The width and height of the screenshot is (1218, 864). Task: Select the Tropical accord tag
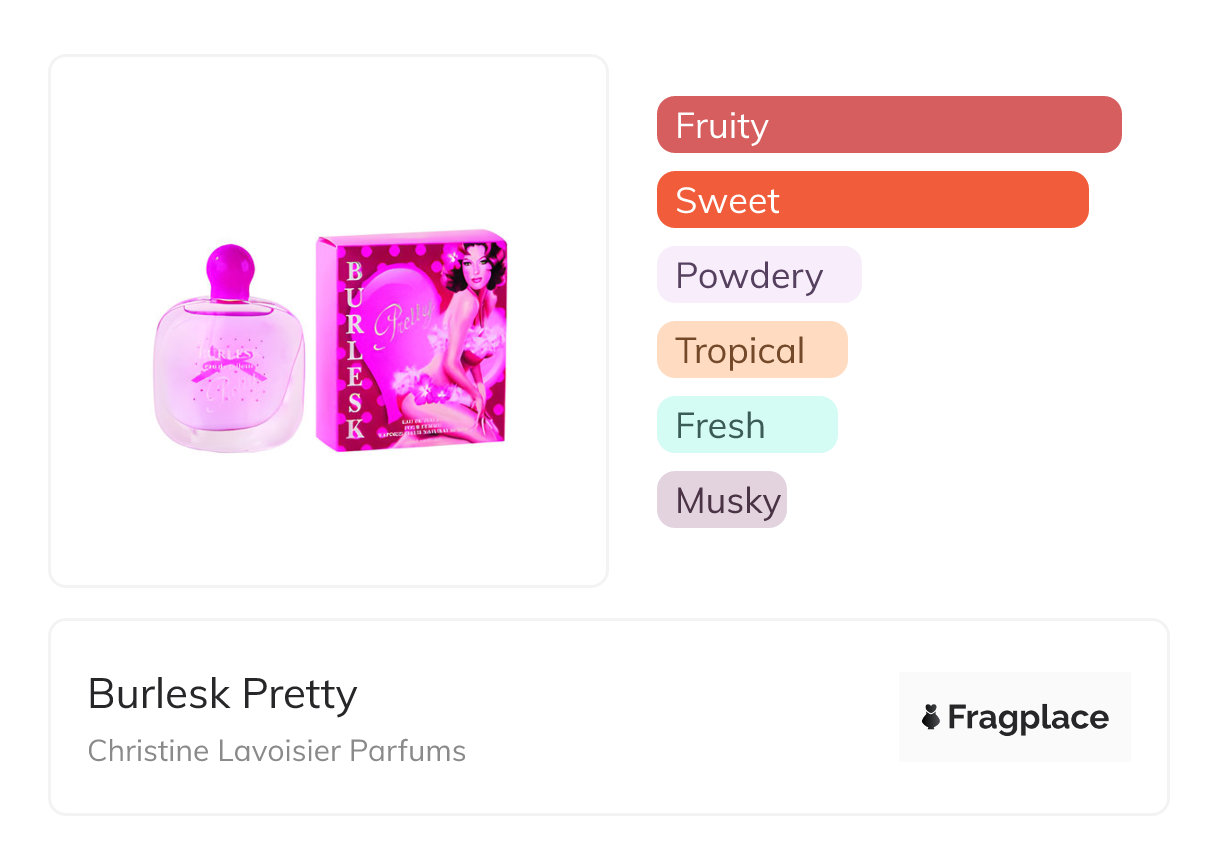751,350
